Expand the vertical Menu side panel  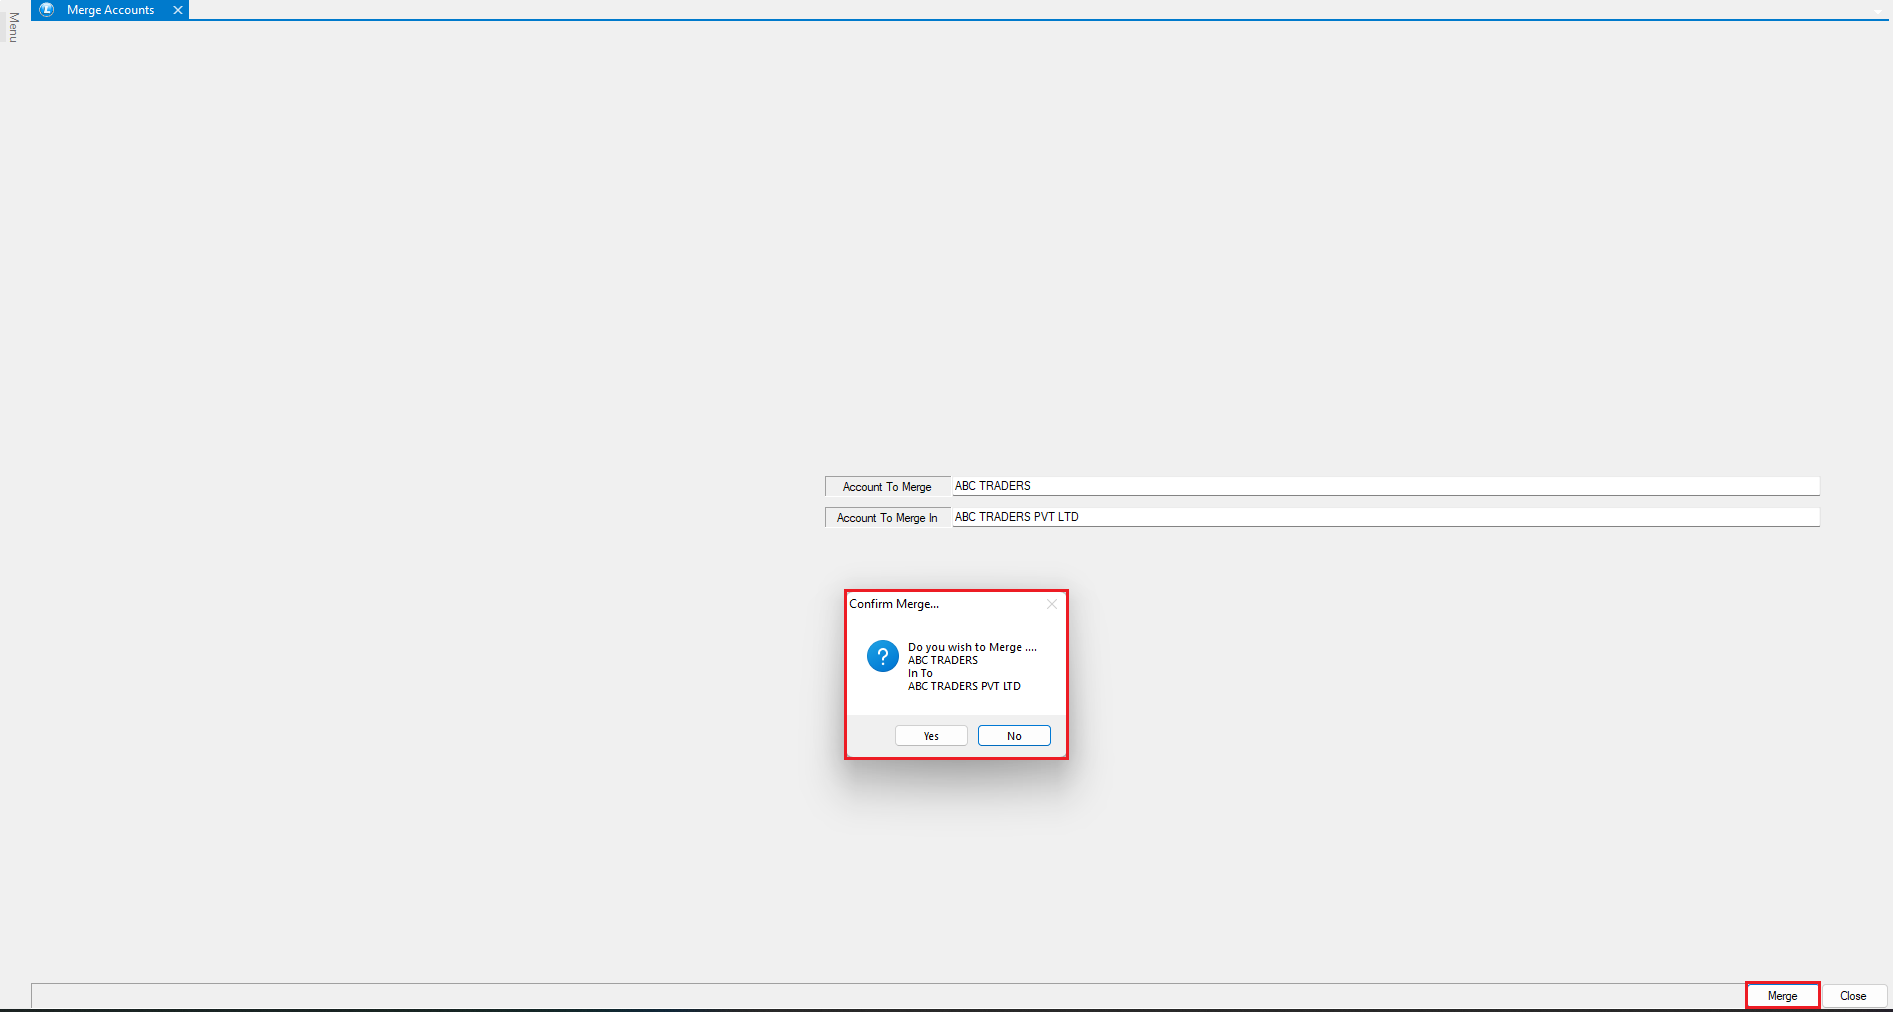tap(13, 27)
